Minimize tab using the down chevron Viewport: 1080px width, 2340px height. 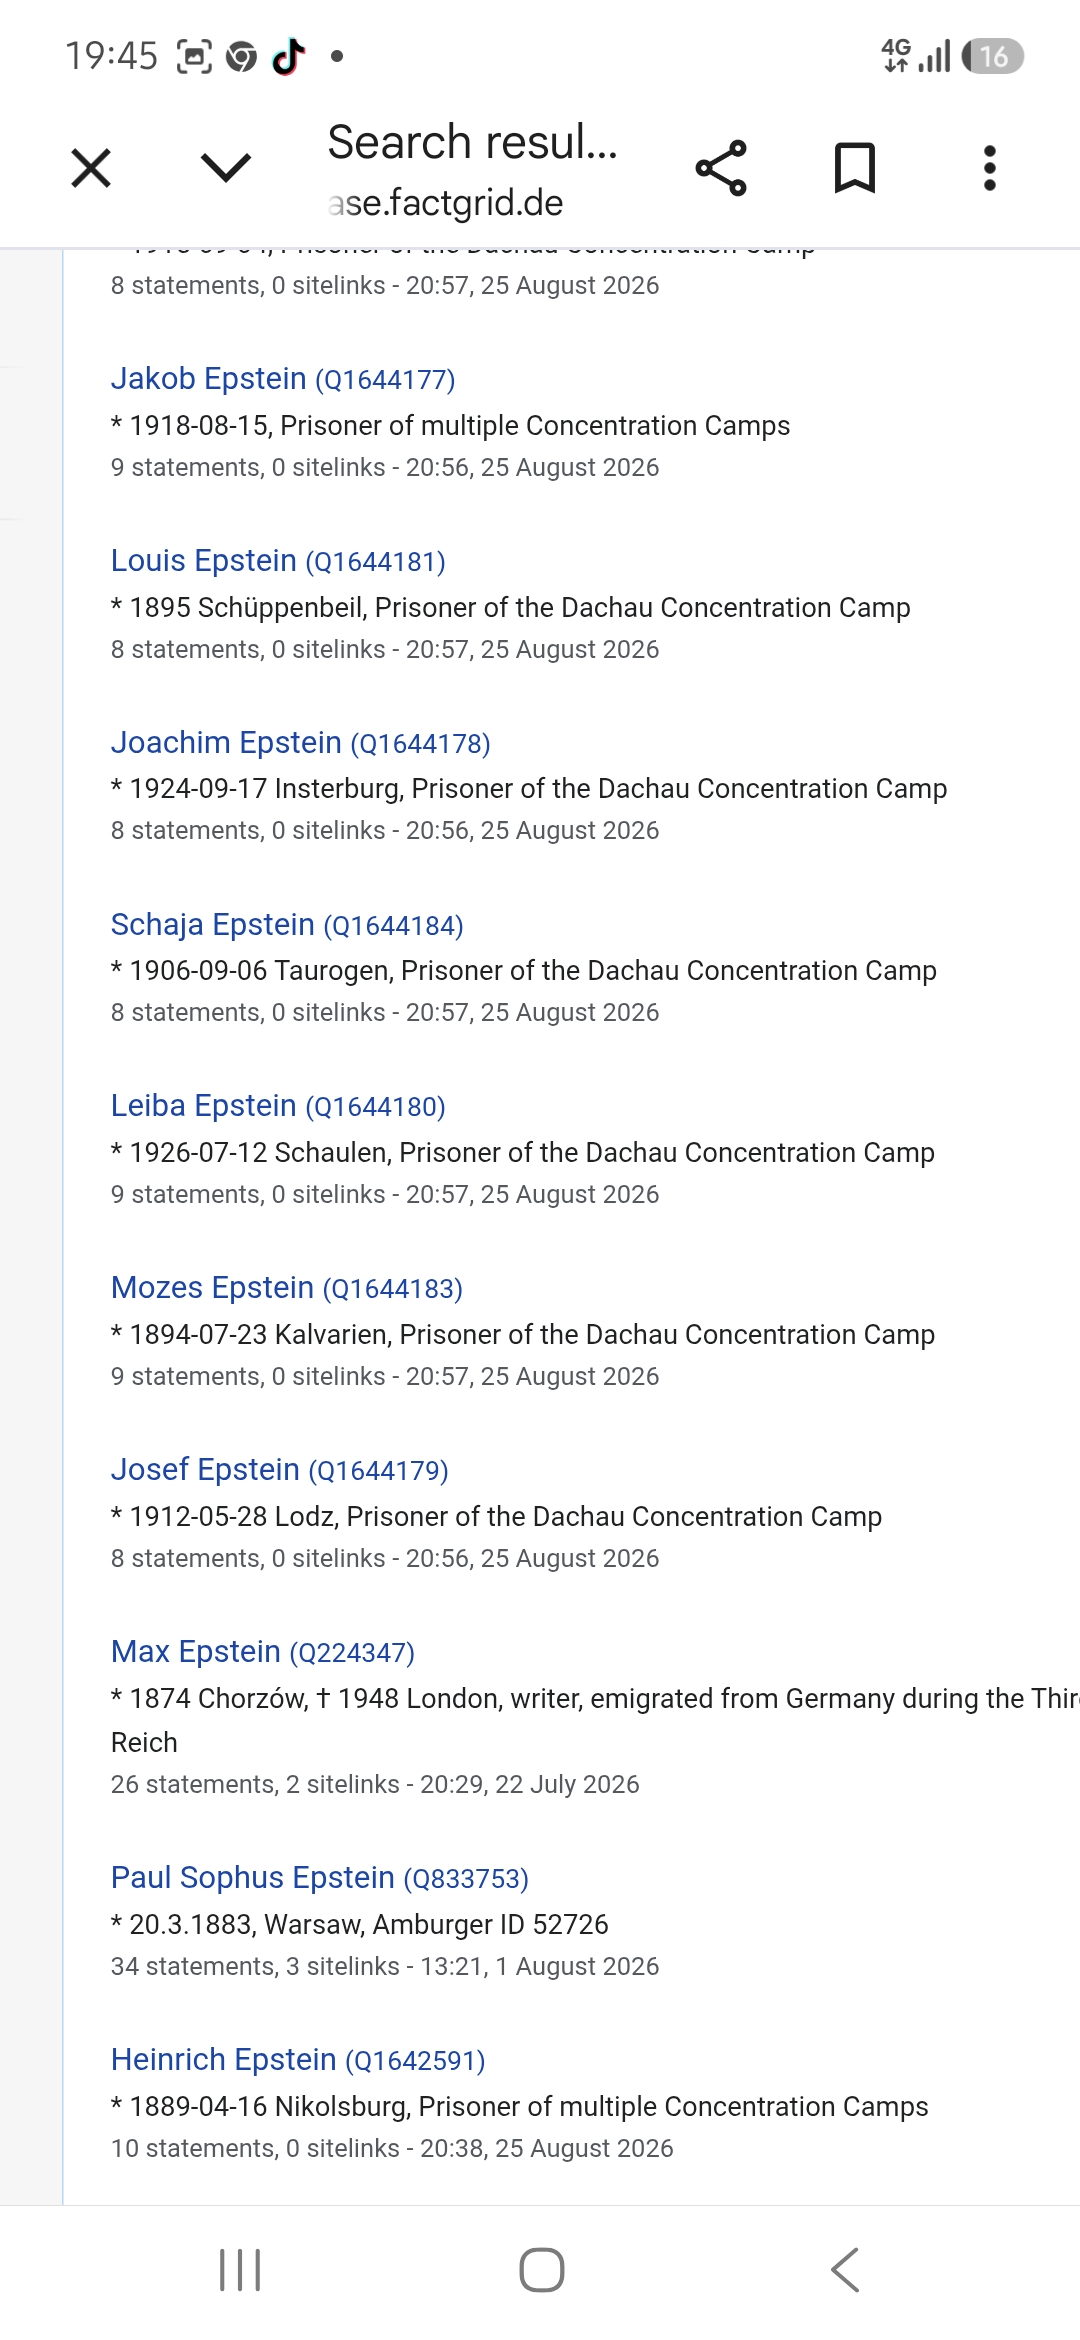coord(226,167)
